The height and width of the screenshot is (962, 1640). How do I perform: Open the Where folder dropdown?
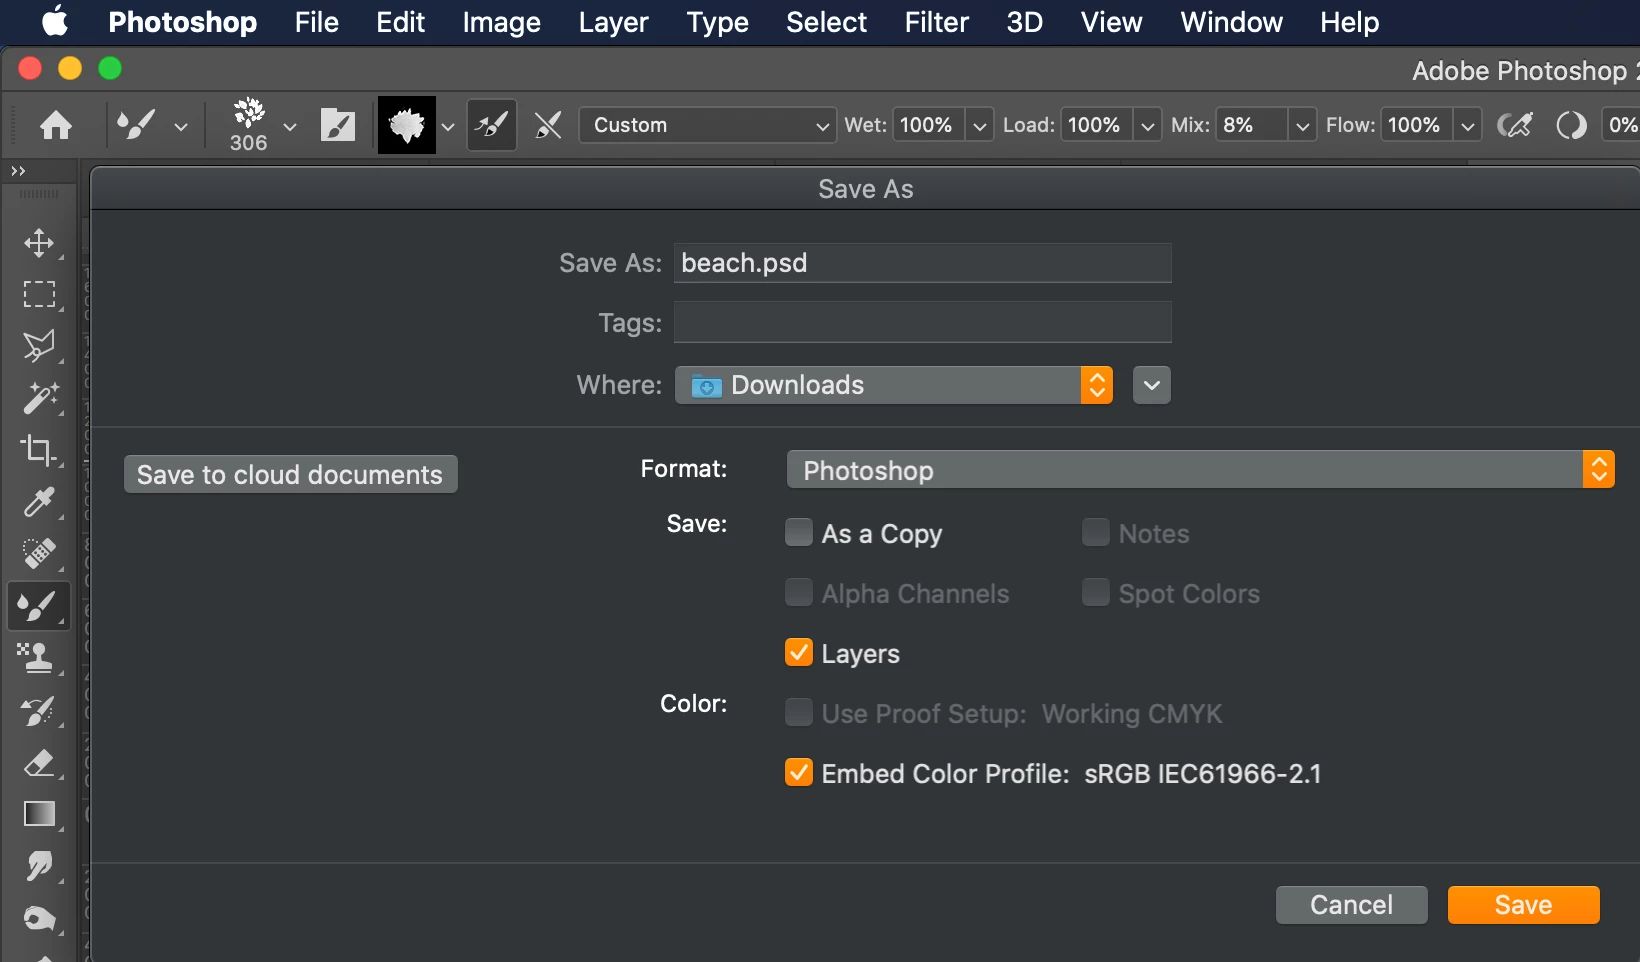pos(893,385)
